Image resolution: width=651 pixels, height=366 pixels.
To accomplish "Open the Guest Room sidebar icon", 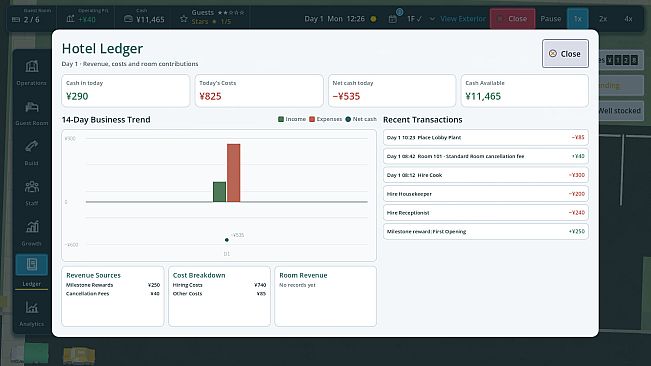I will coord(32,107).
